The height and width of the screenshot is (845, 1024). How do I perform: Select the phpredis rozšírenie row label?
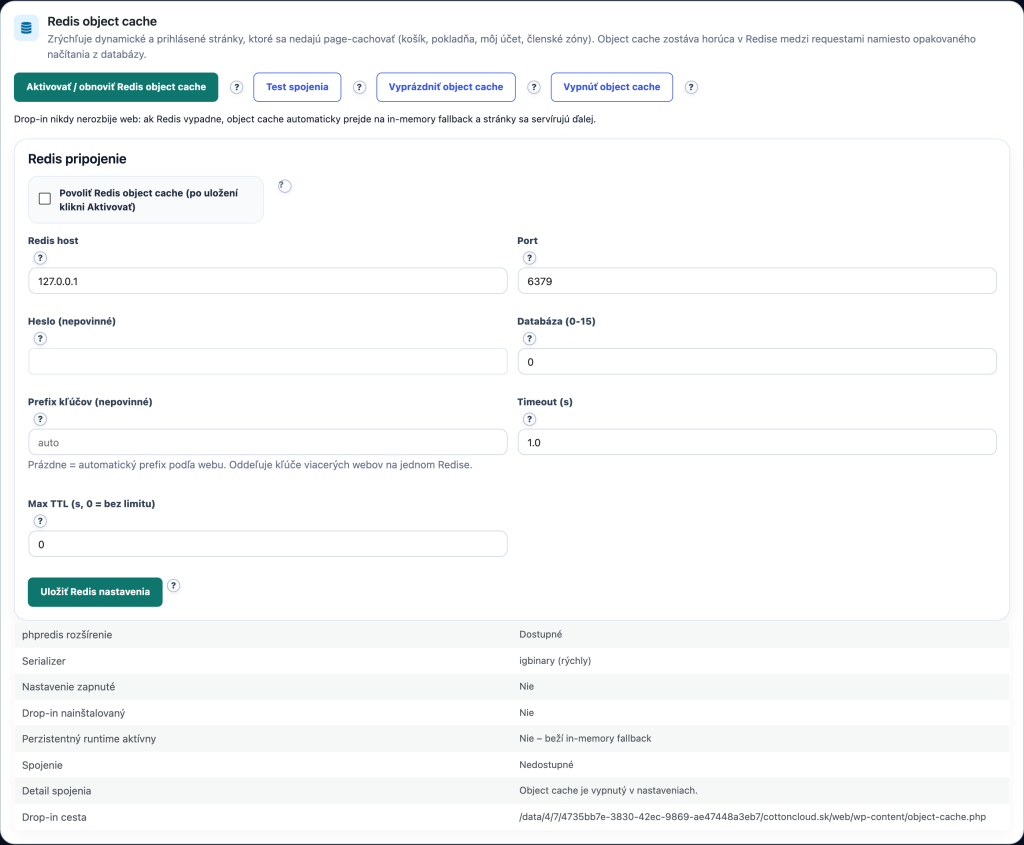coord(67,635)
